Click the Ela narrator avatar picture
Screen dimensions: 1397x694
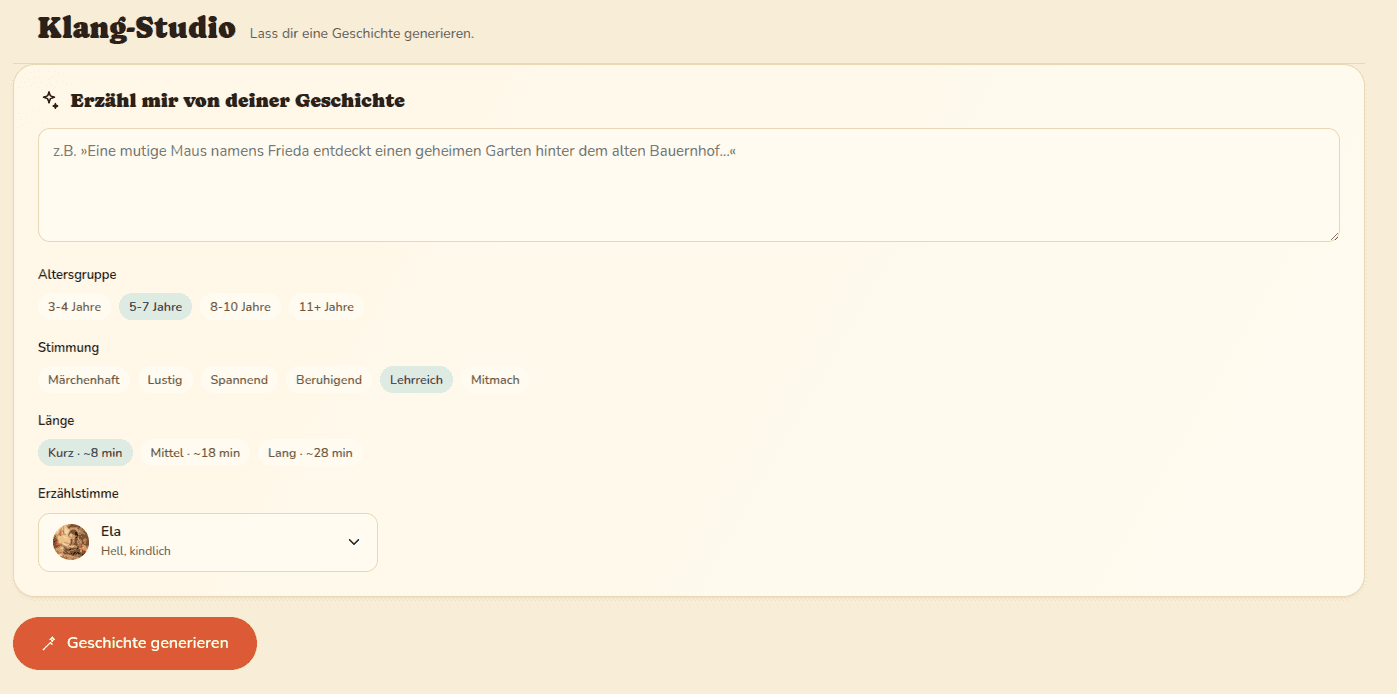[x=71, y=542]
